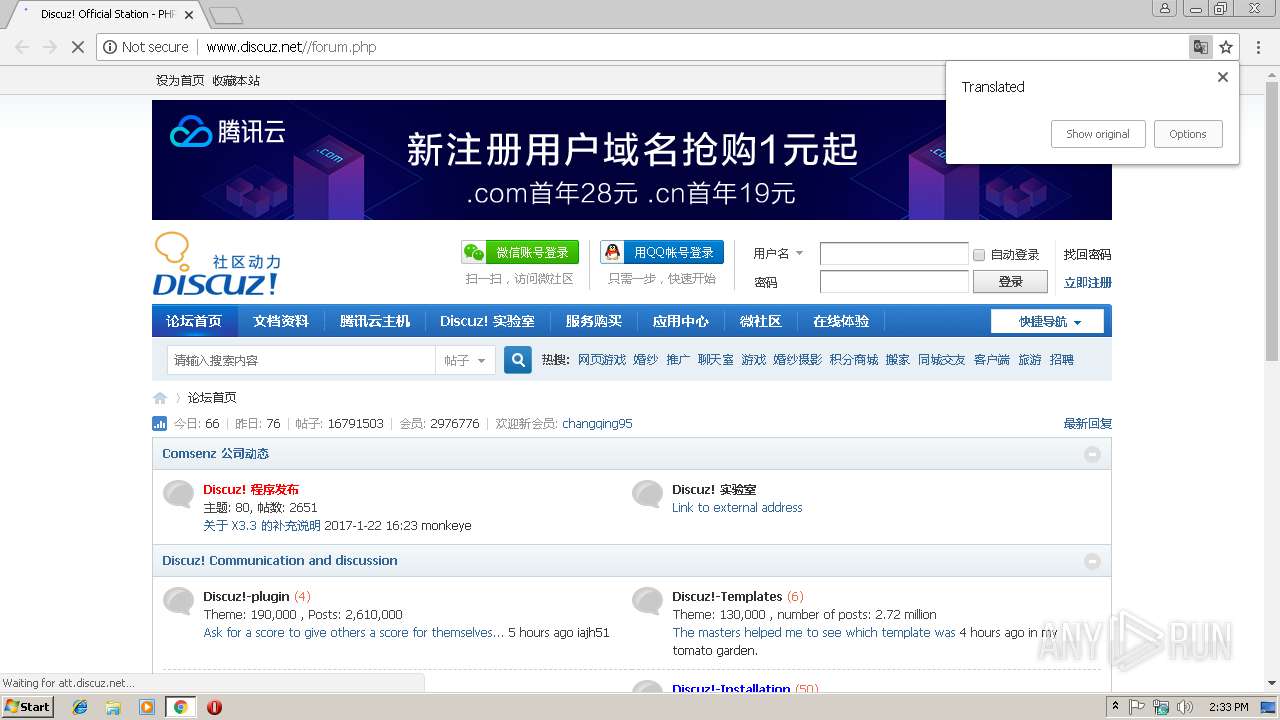Click the Discuz!-Templates forum bubble icon
This screenshot has height=720, width=1280.
pyautogui.click(x=648, y=601)
